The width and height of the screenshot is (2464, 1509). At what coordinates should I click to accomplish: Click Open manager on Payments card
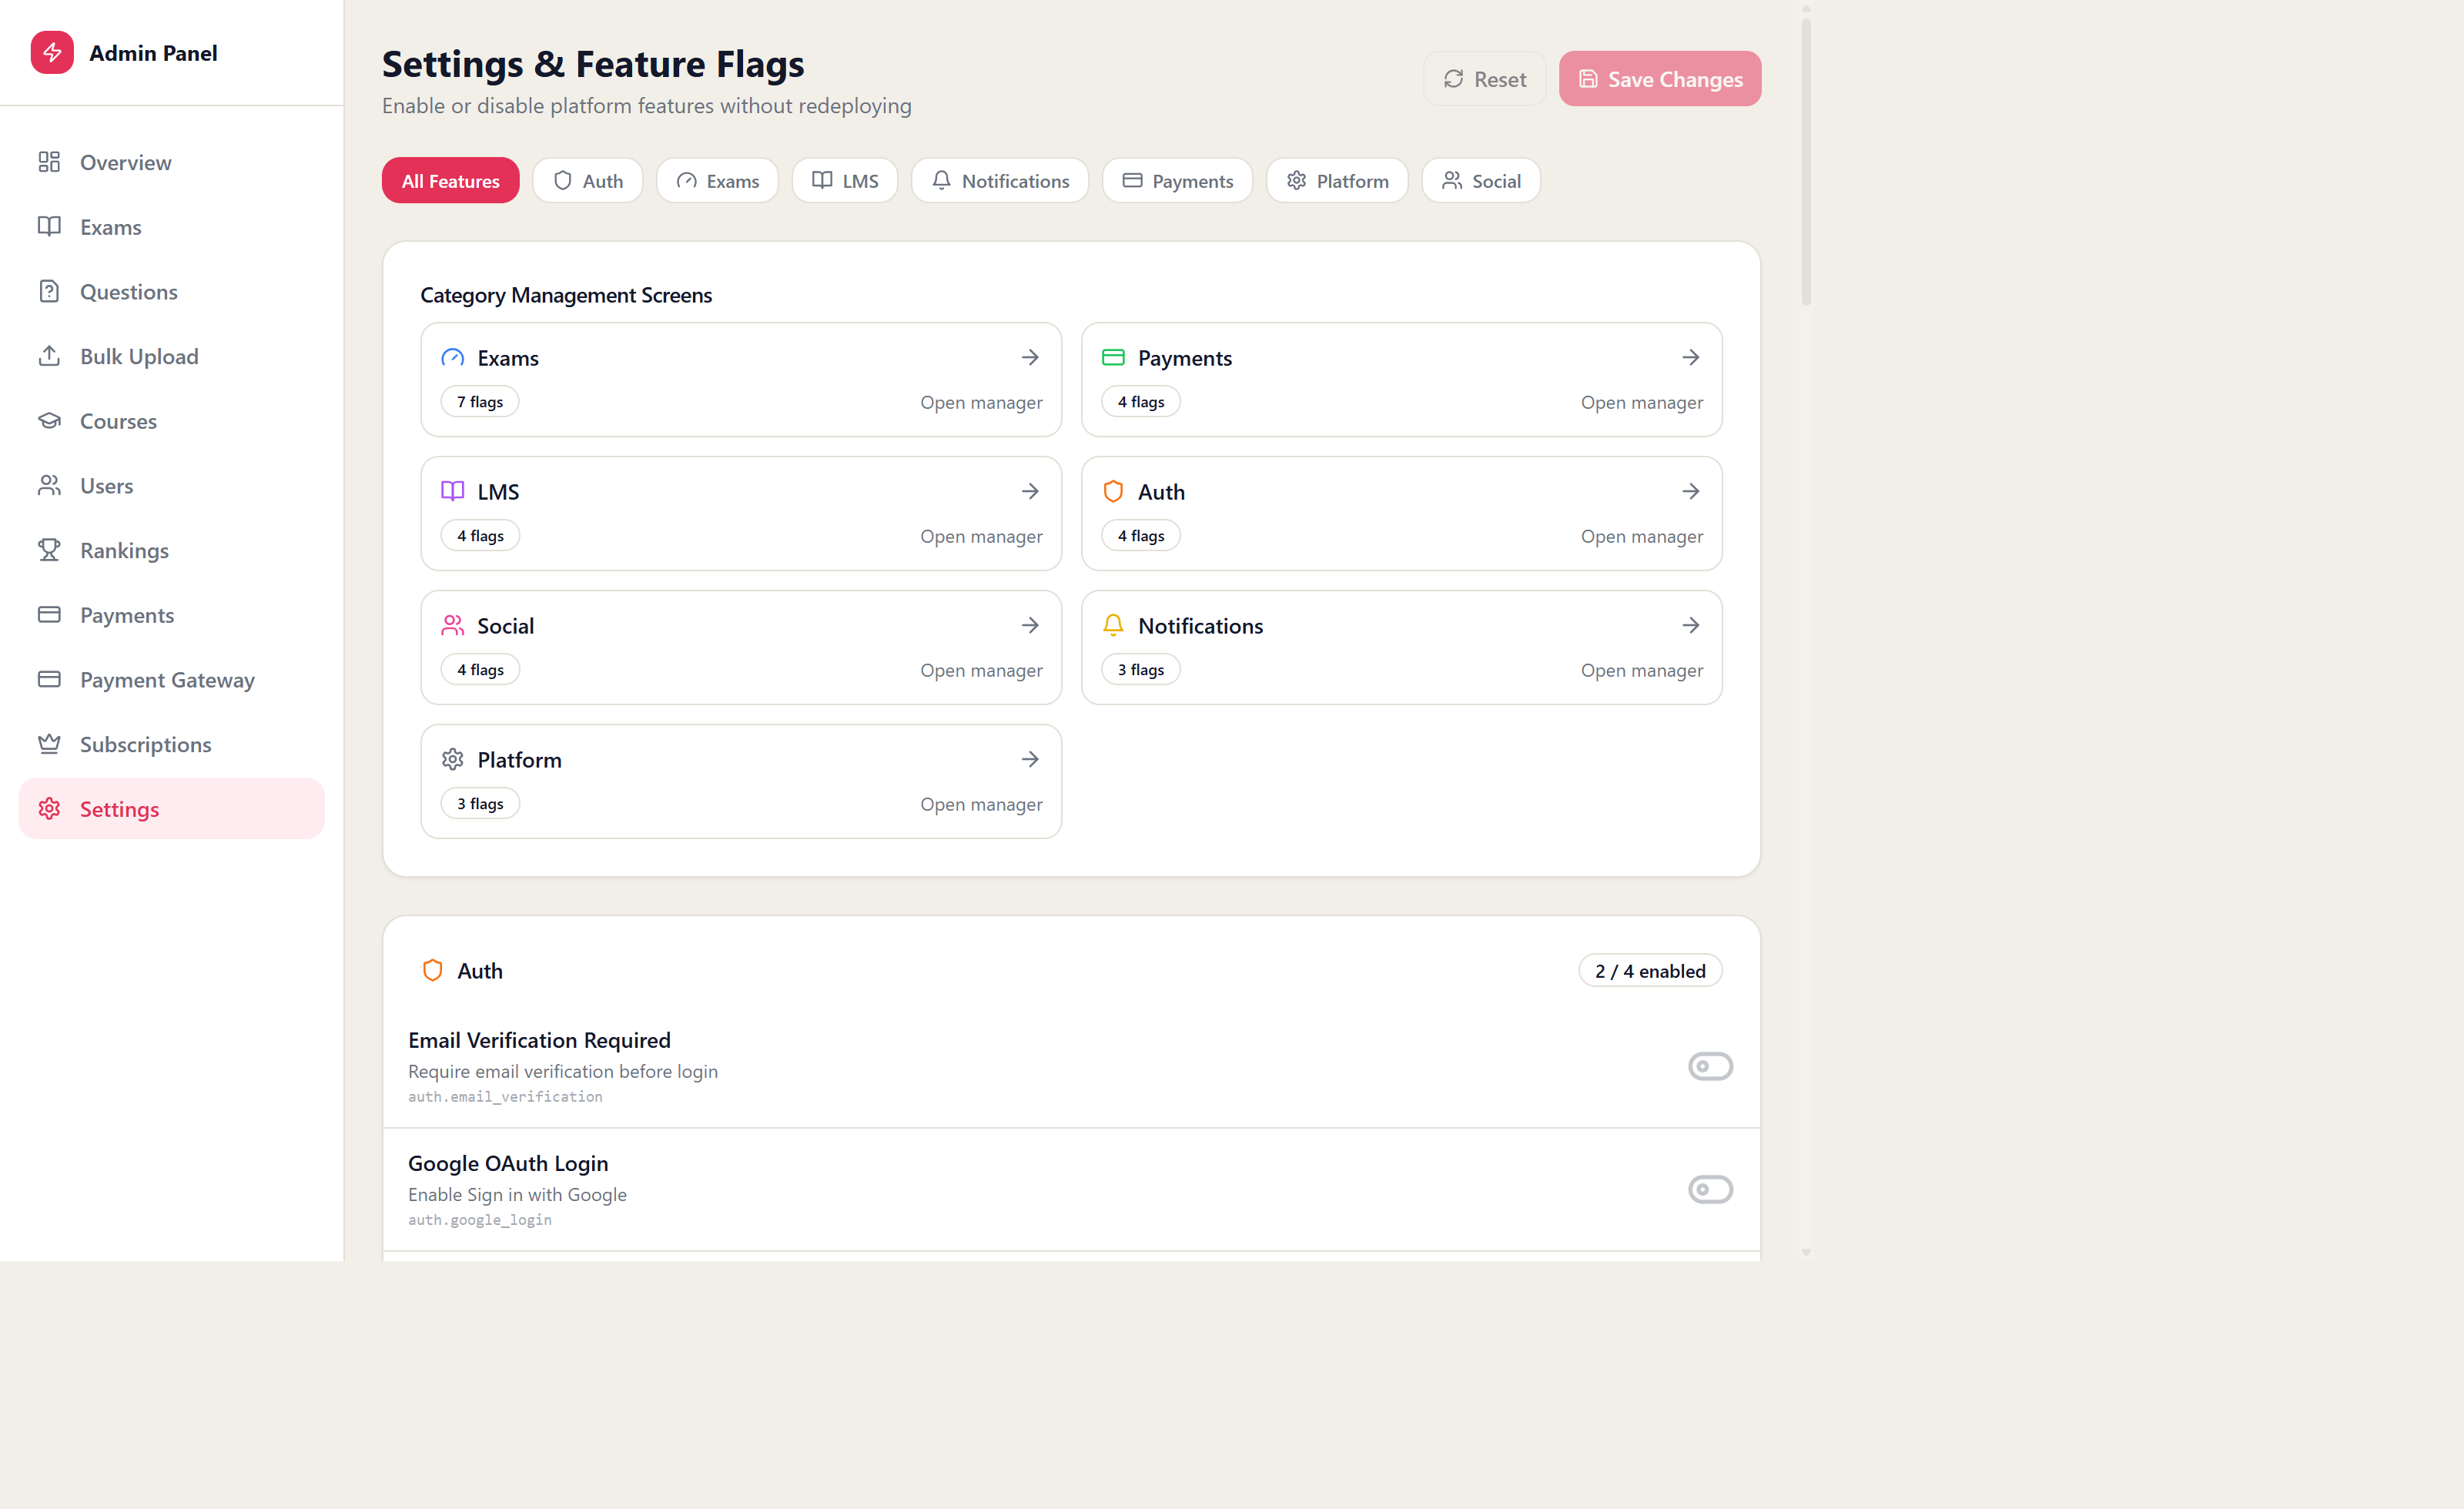tap(1642, 402)
